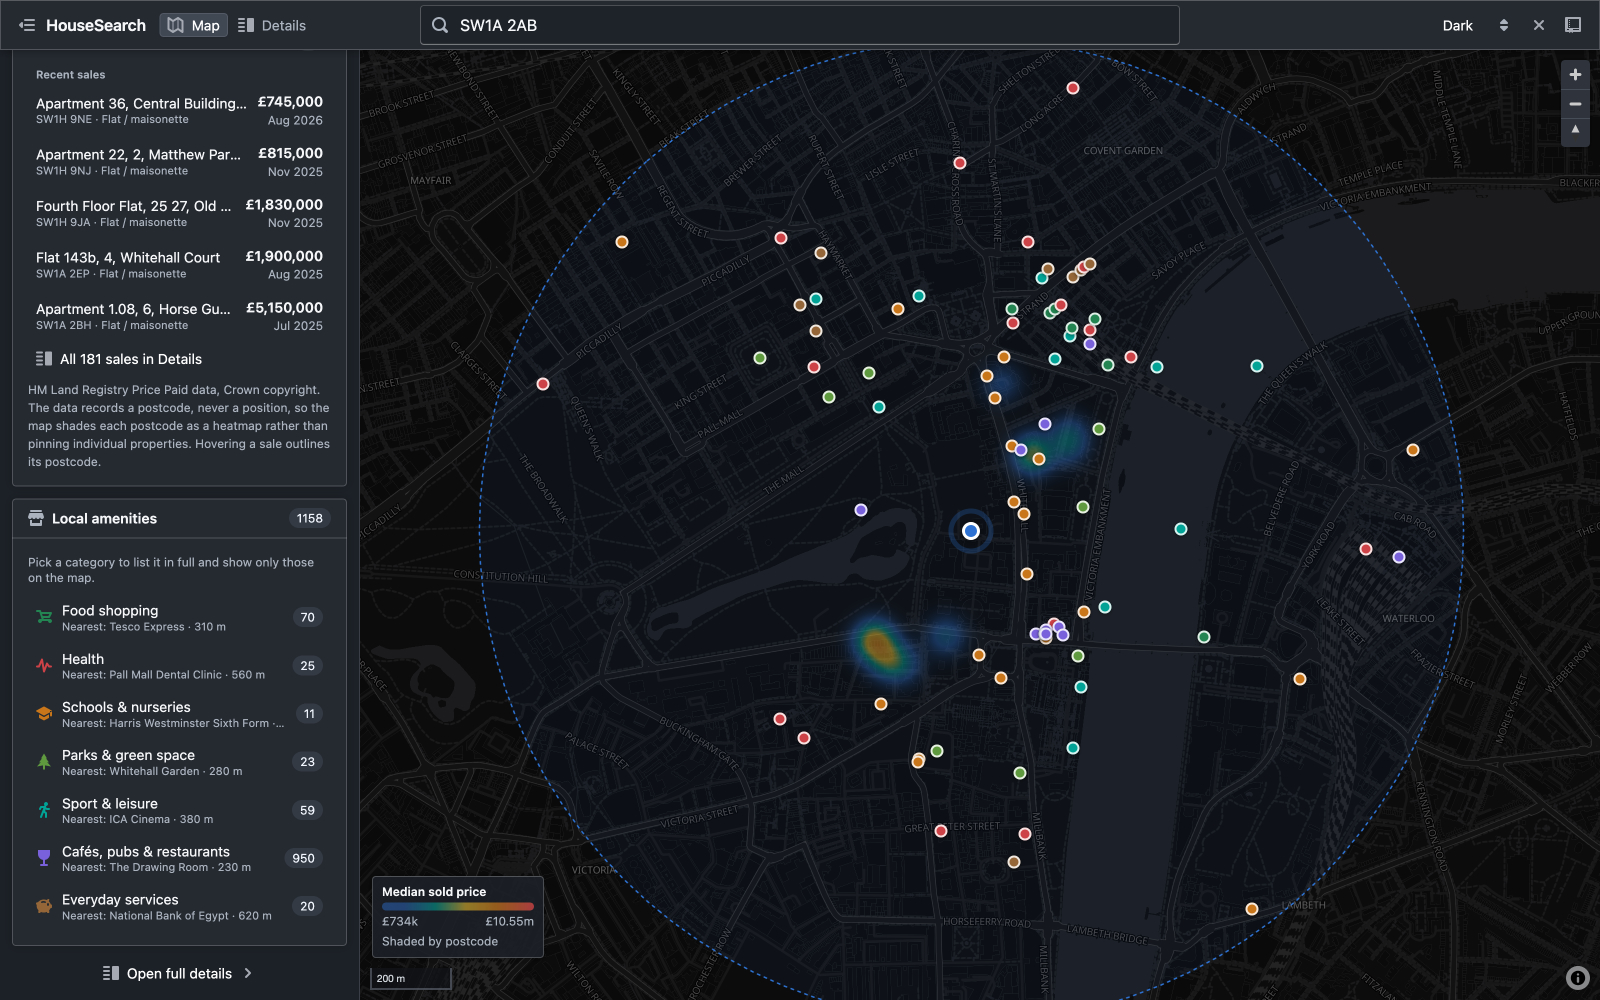The height and width of the screenshot is (1000, 1600).
Task: Open Apartment 22, Matthew Parker sale
Action: (x=179, y=162)
